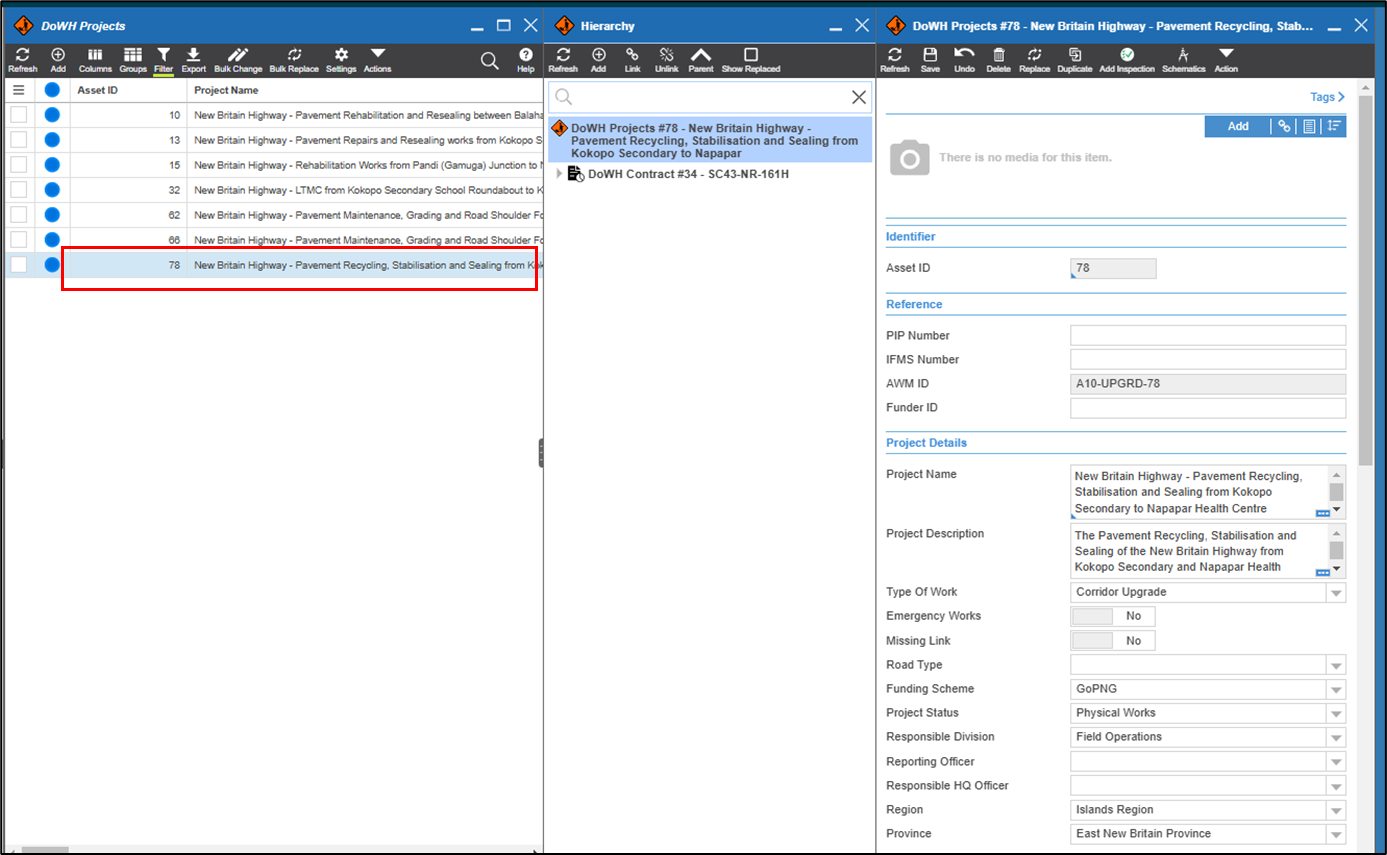The height and width of the screenshot is (855, 1387).
Task: Check the box for Asset ID 10 row
Action: tap(19, 115)
